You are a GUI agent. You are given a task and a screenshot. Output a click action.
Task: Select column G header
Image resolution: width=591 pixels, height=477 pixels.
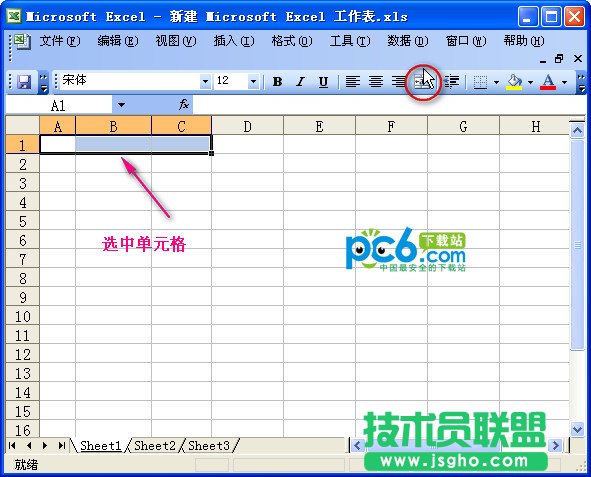[x=463, y=126]
